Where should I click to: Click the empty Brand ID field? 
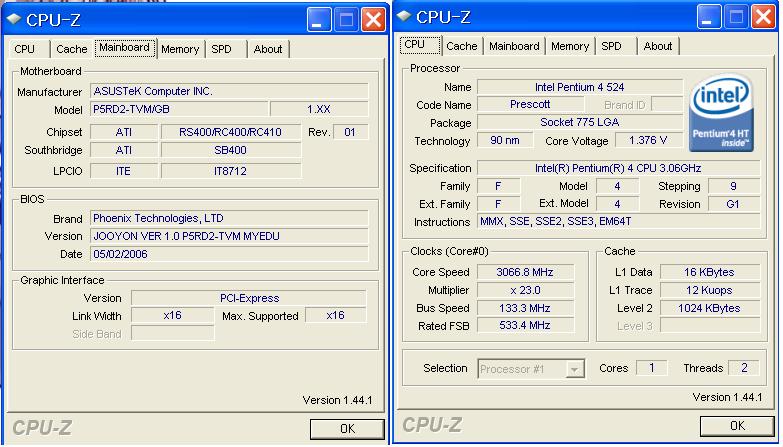coord(667,104)
